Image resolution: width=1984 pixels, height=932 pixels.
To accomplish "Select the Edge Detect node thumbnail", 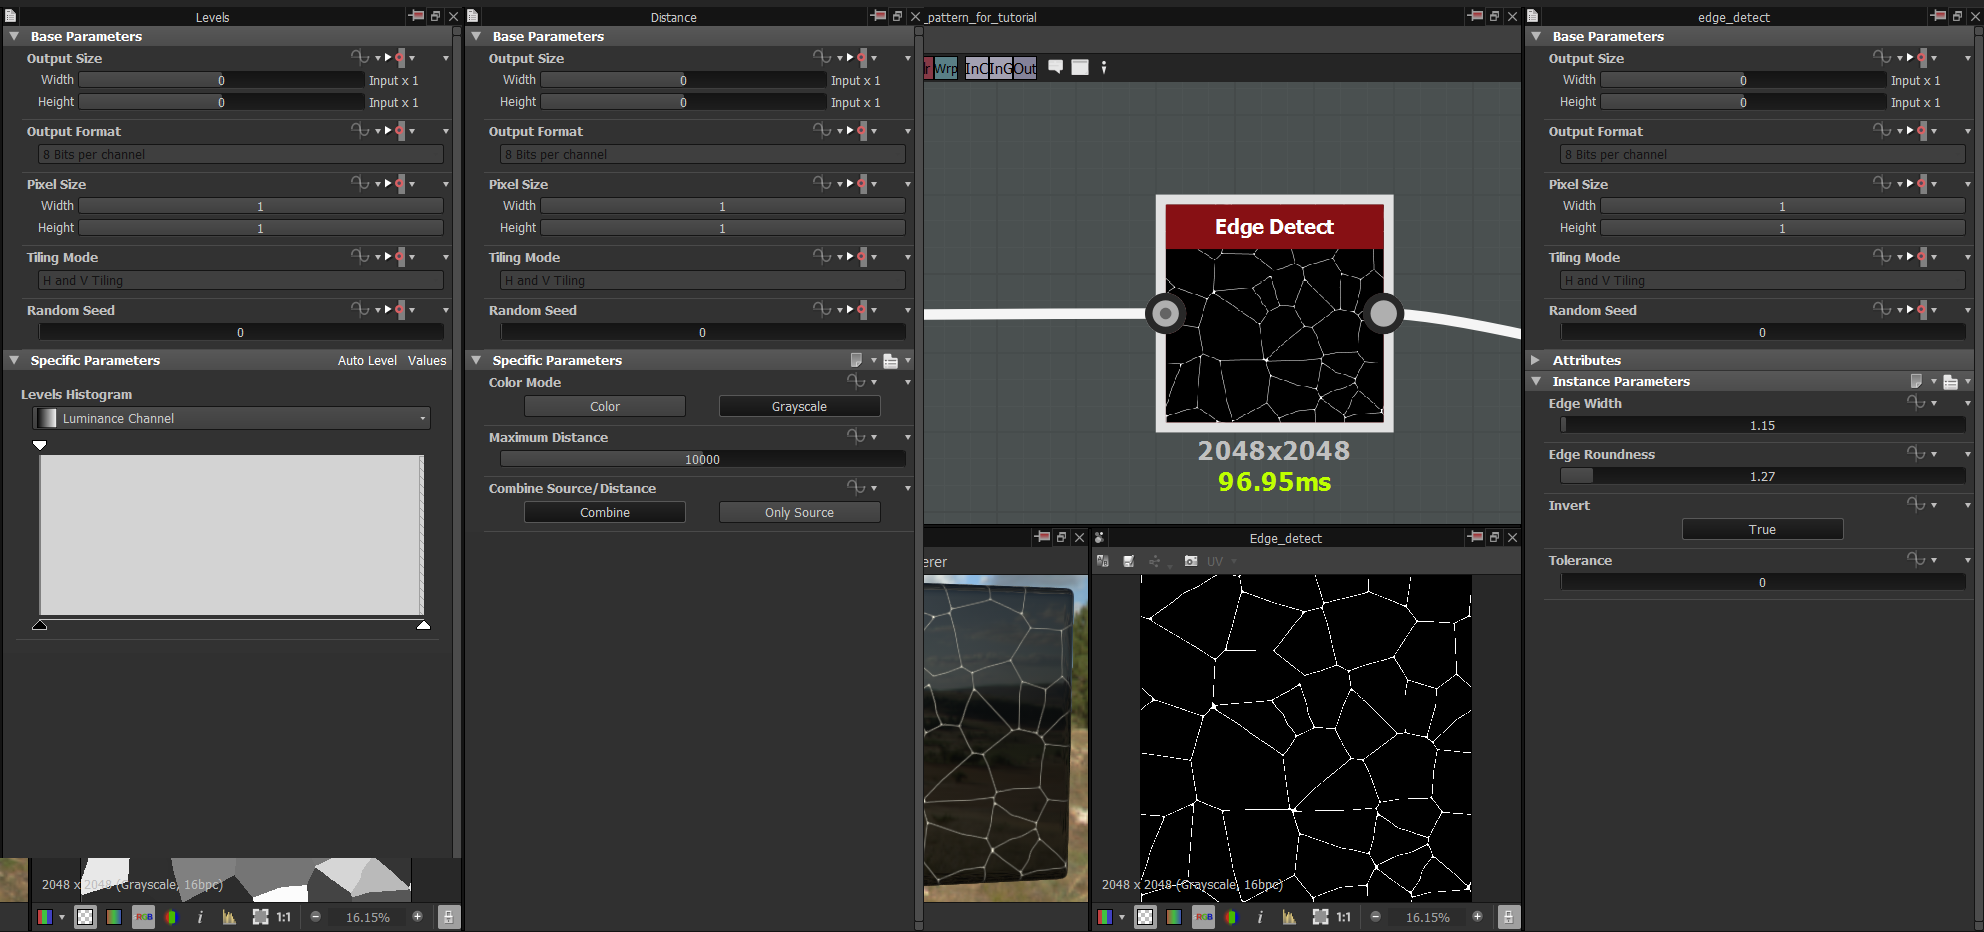I will [x=1274, y=335].
